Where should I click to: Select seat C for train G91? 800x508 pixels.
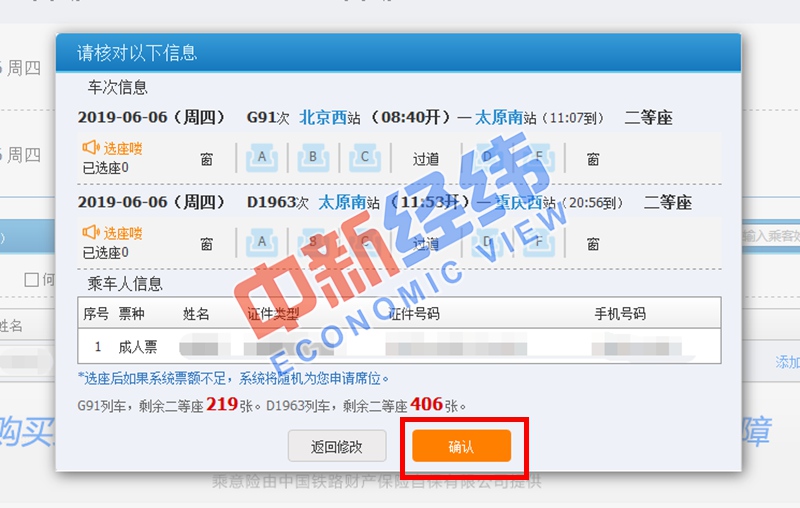pyautogui.click(x=365, y=158)
